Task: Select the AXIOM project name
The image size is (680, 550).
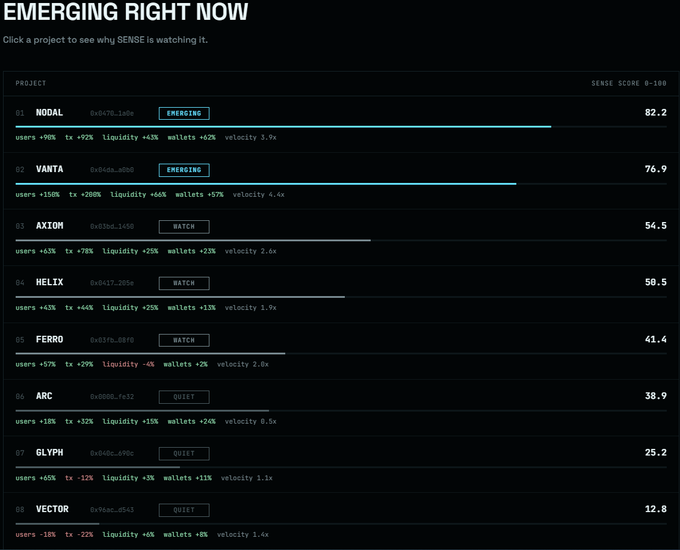Action: (x=49, y=226)
